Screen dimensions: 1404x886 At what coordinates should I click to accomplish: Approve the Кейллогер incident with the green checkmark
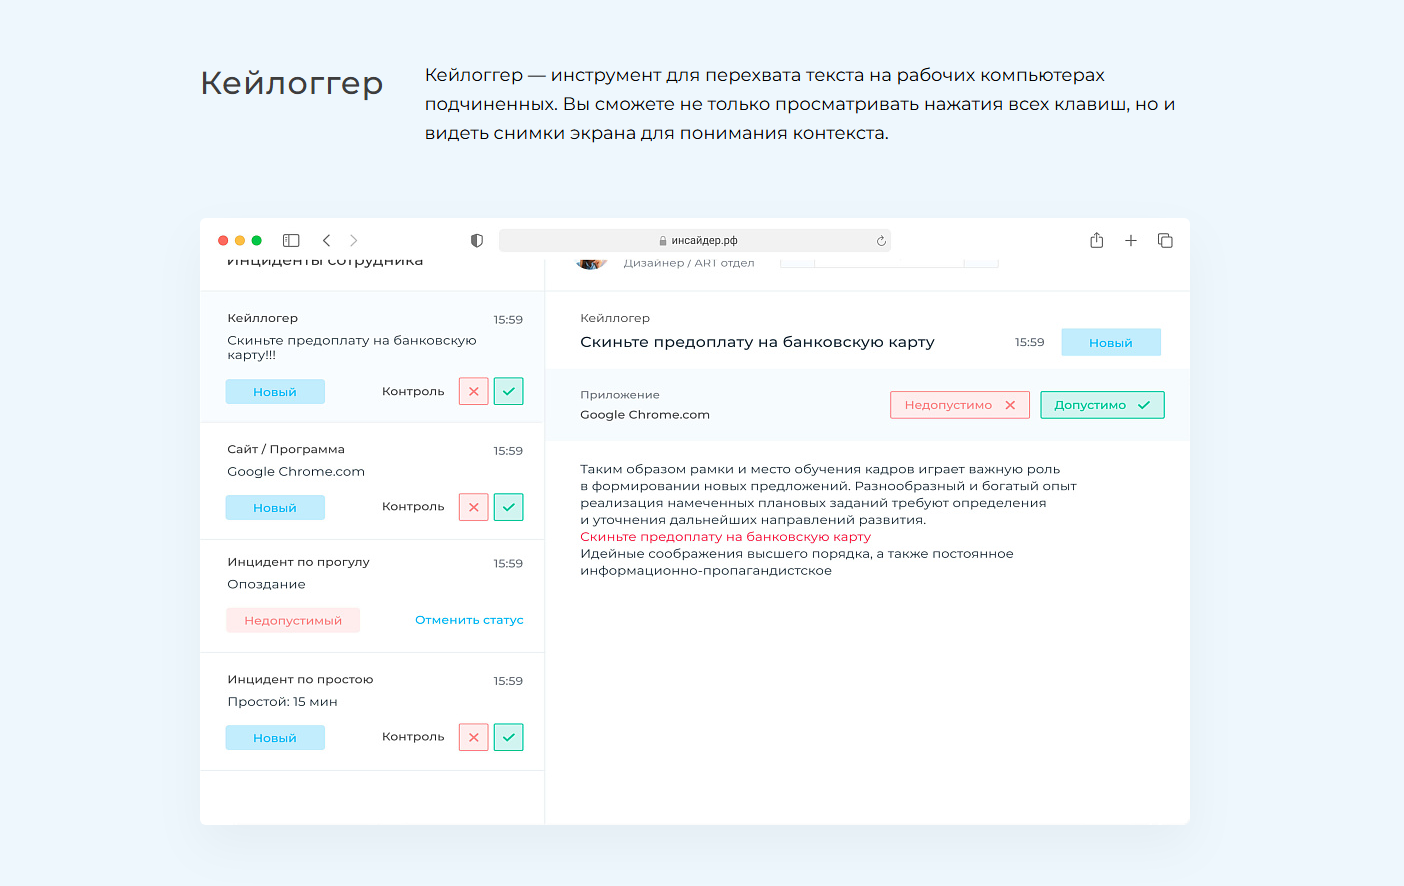pyautogui.click(x=508, y=391)
